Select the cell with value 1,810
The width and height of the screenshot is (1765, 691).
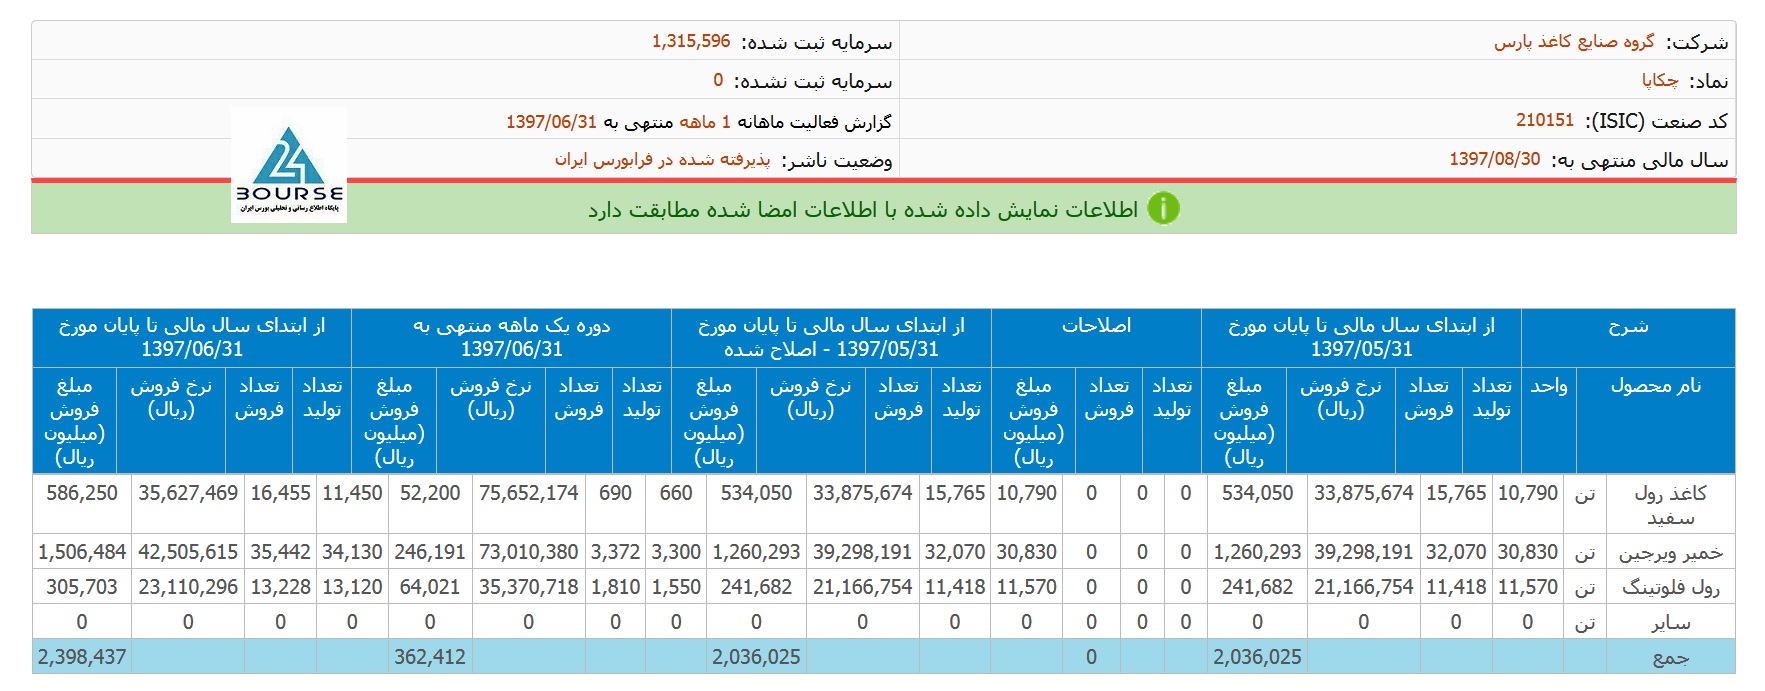615,587
